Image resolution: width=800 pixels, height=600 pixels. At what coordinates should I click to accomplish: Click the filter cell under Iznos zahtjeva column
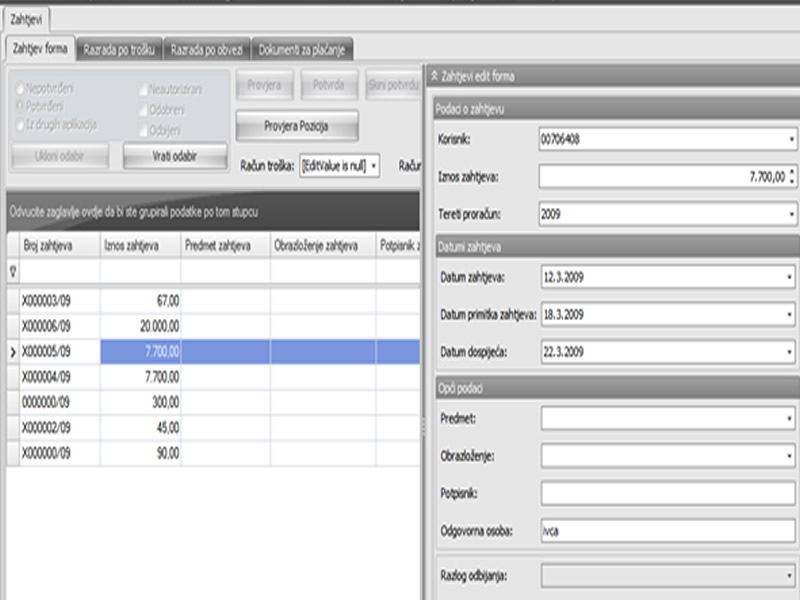(x=140, y=271)
